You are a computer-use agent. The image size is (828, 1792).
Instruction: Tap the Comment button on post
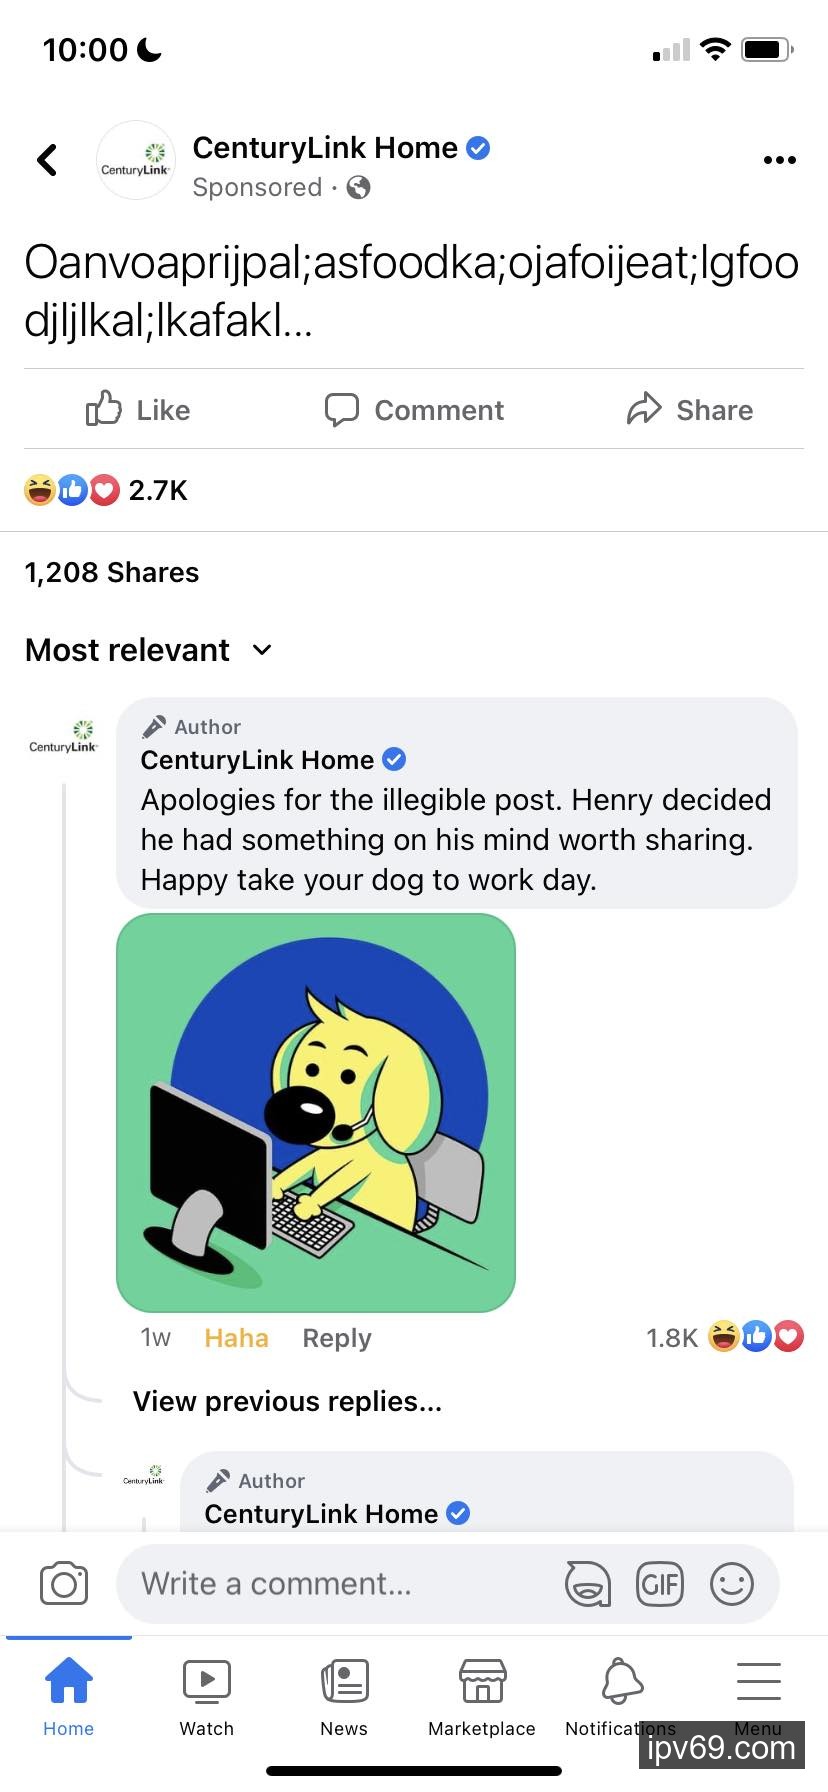(414, 410)
